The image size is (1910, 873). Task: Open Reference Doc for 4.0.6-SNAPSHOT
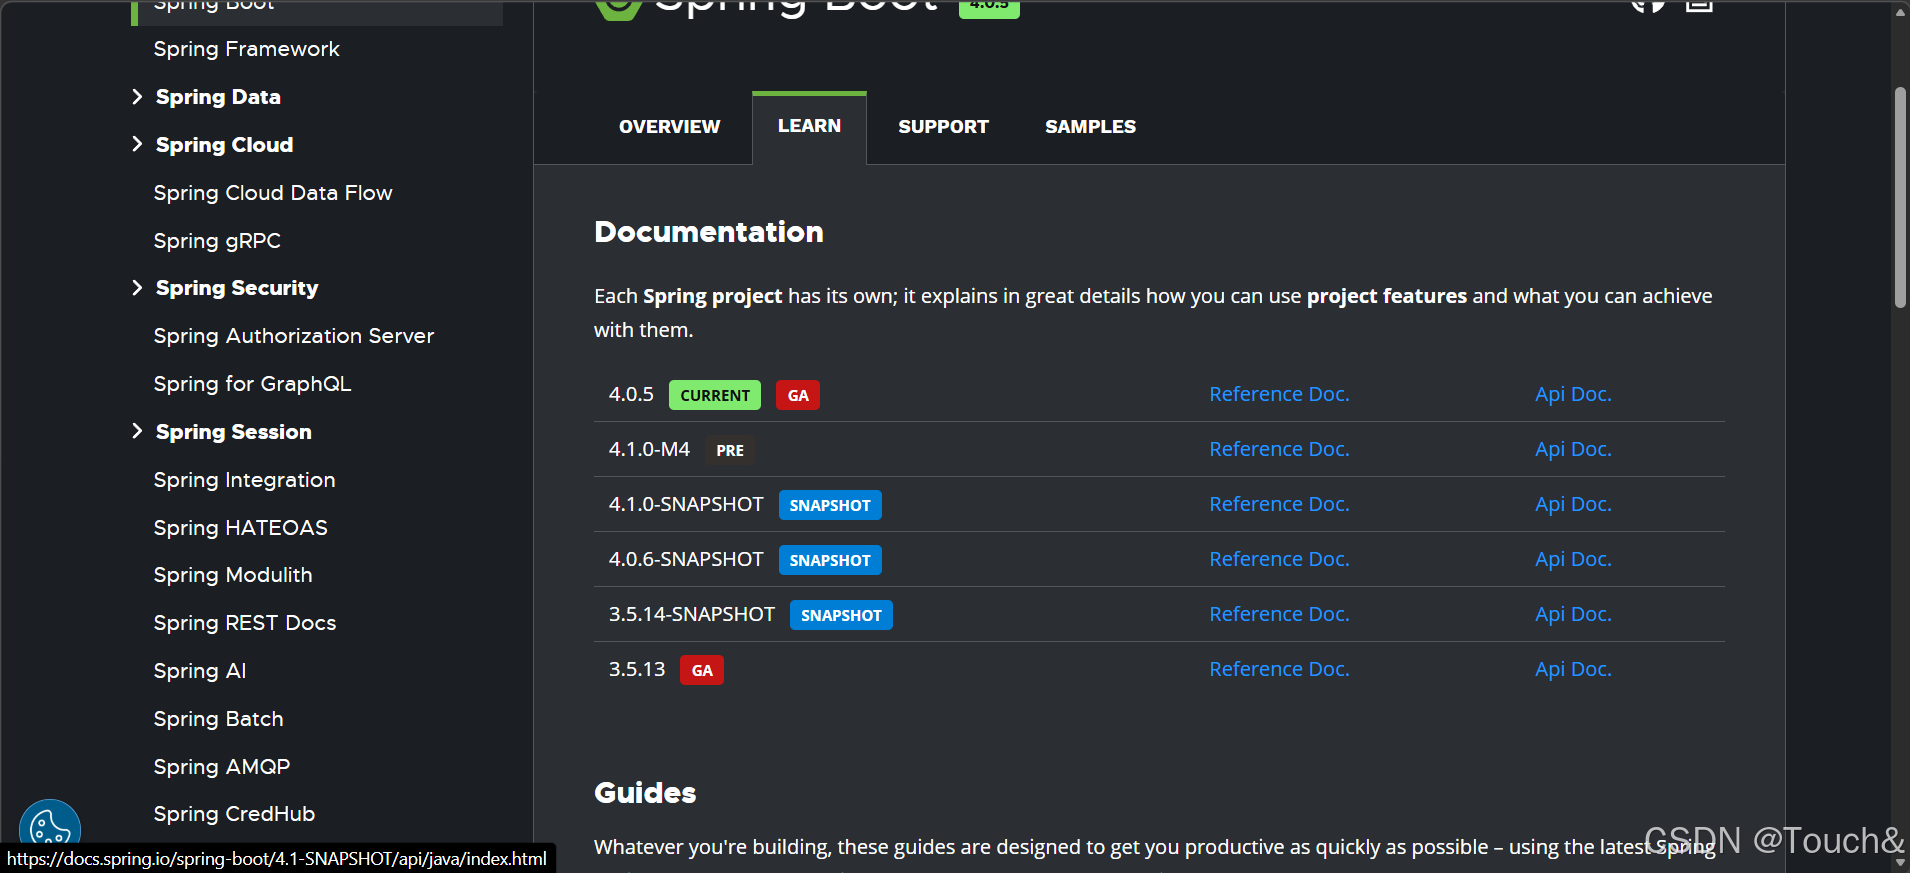click(1279, 559)
